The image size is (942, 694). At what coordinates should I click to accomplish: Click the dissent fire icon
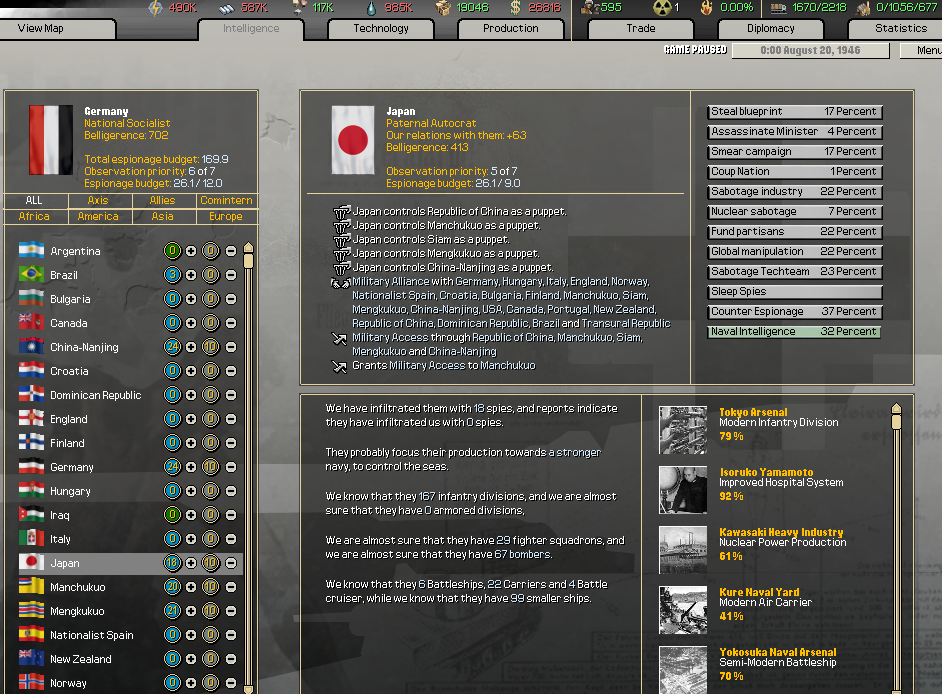[707, 8]
